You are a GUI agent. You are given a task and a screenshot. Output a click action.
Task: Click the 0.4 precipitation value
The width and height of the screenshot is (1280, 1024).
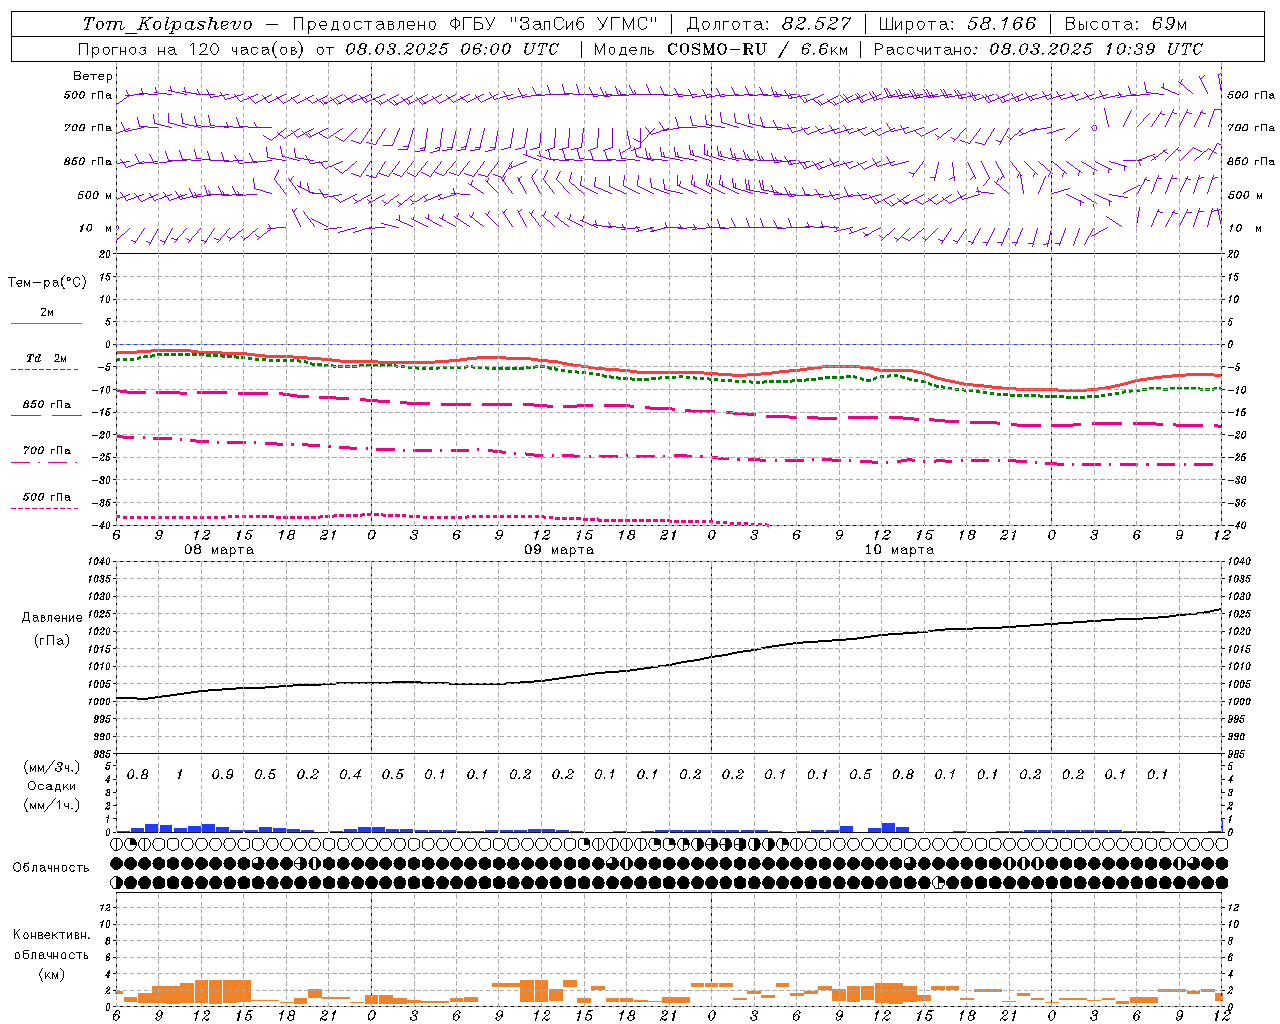[350, 775]
